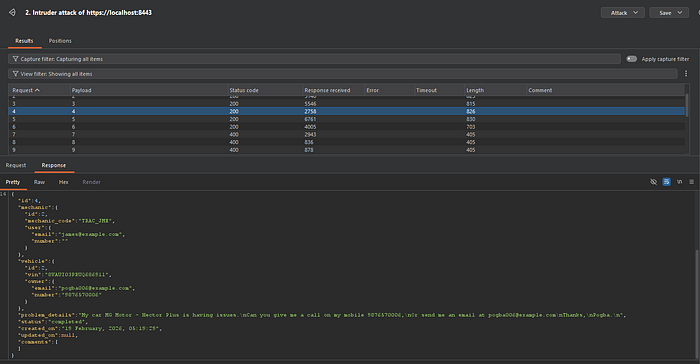Screen dimensions: 700x364
Task: Click the funnel icon in Capture filter
Action: coord(16,59)
